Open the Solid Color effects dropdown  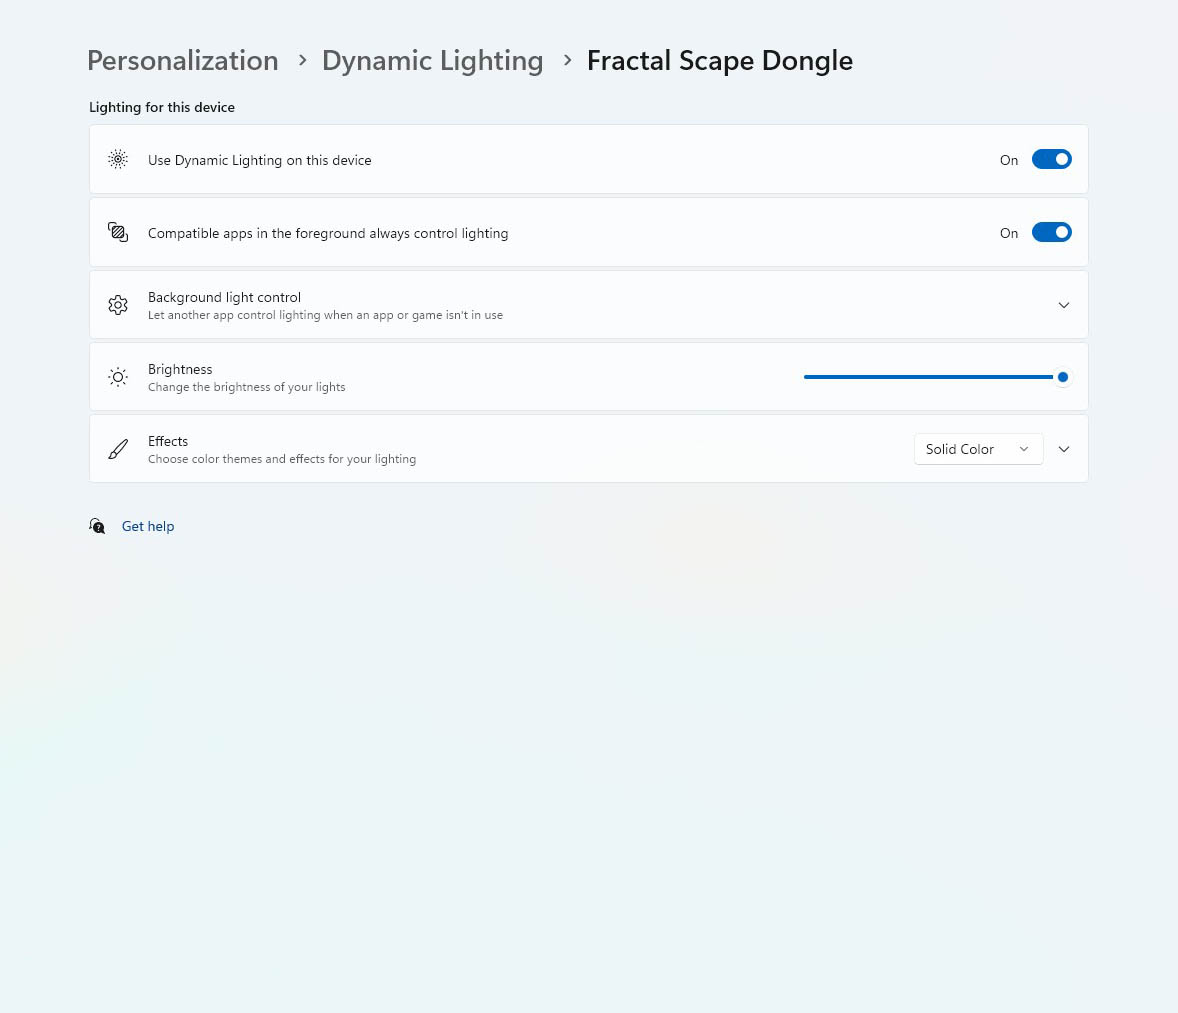978,449
